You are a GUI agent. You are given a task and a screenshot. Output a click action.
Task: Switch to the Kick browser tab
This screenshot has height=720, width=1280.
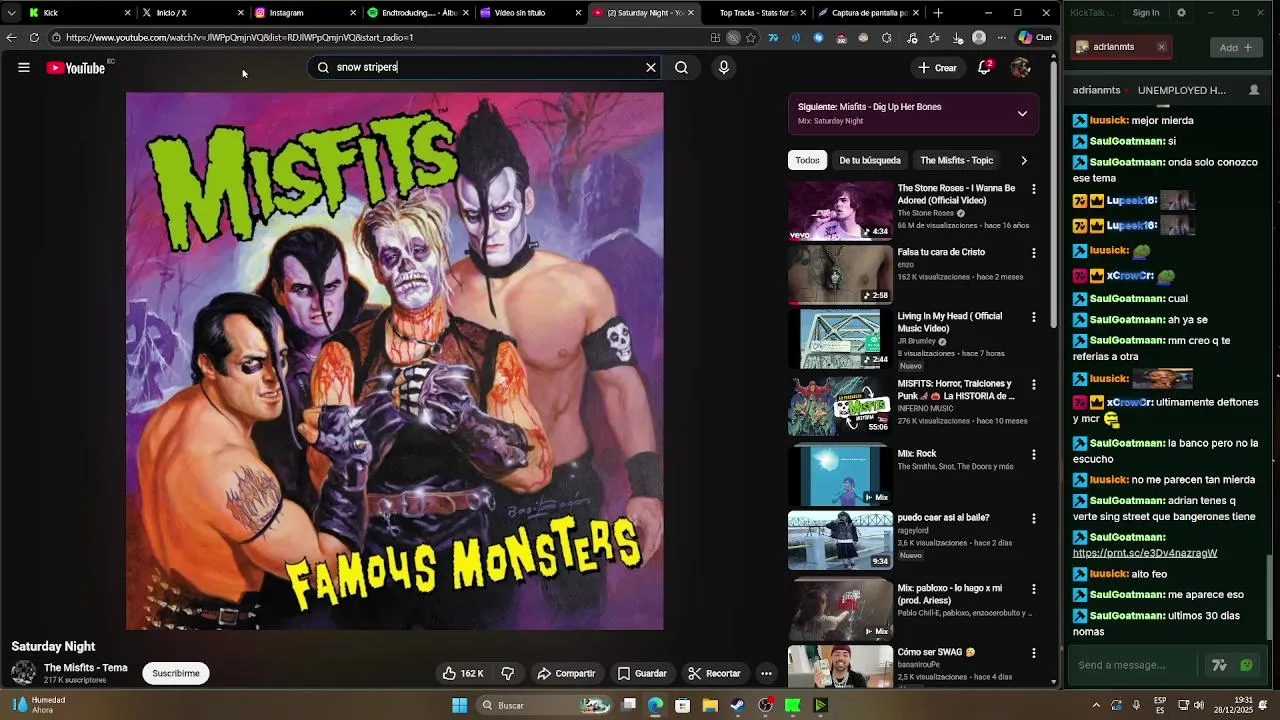pyautogui.click(x=80, y=13)
